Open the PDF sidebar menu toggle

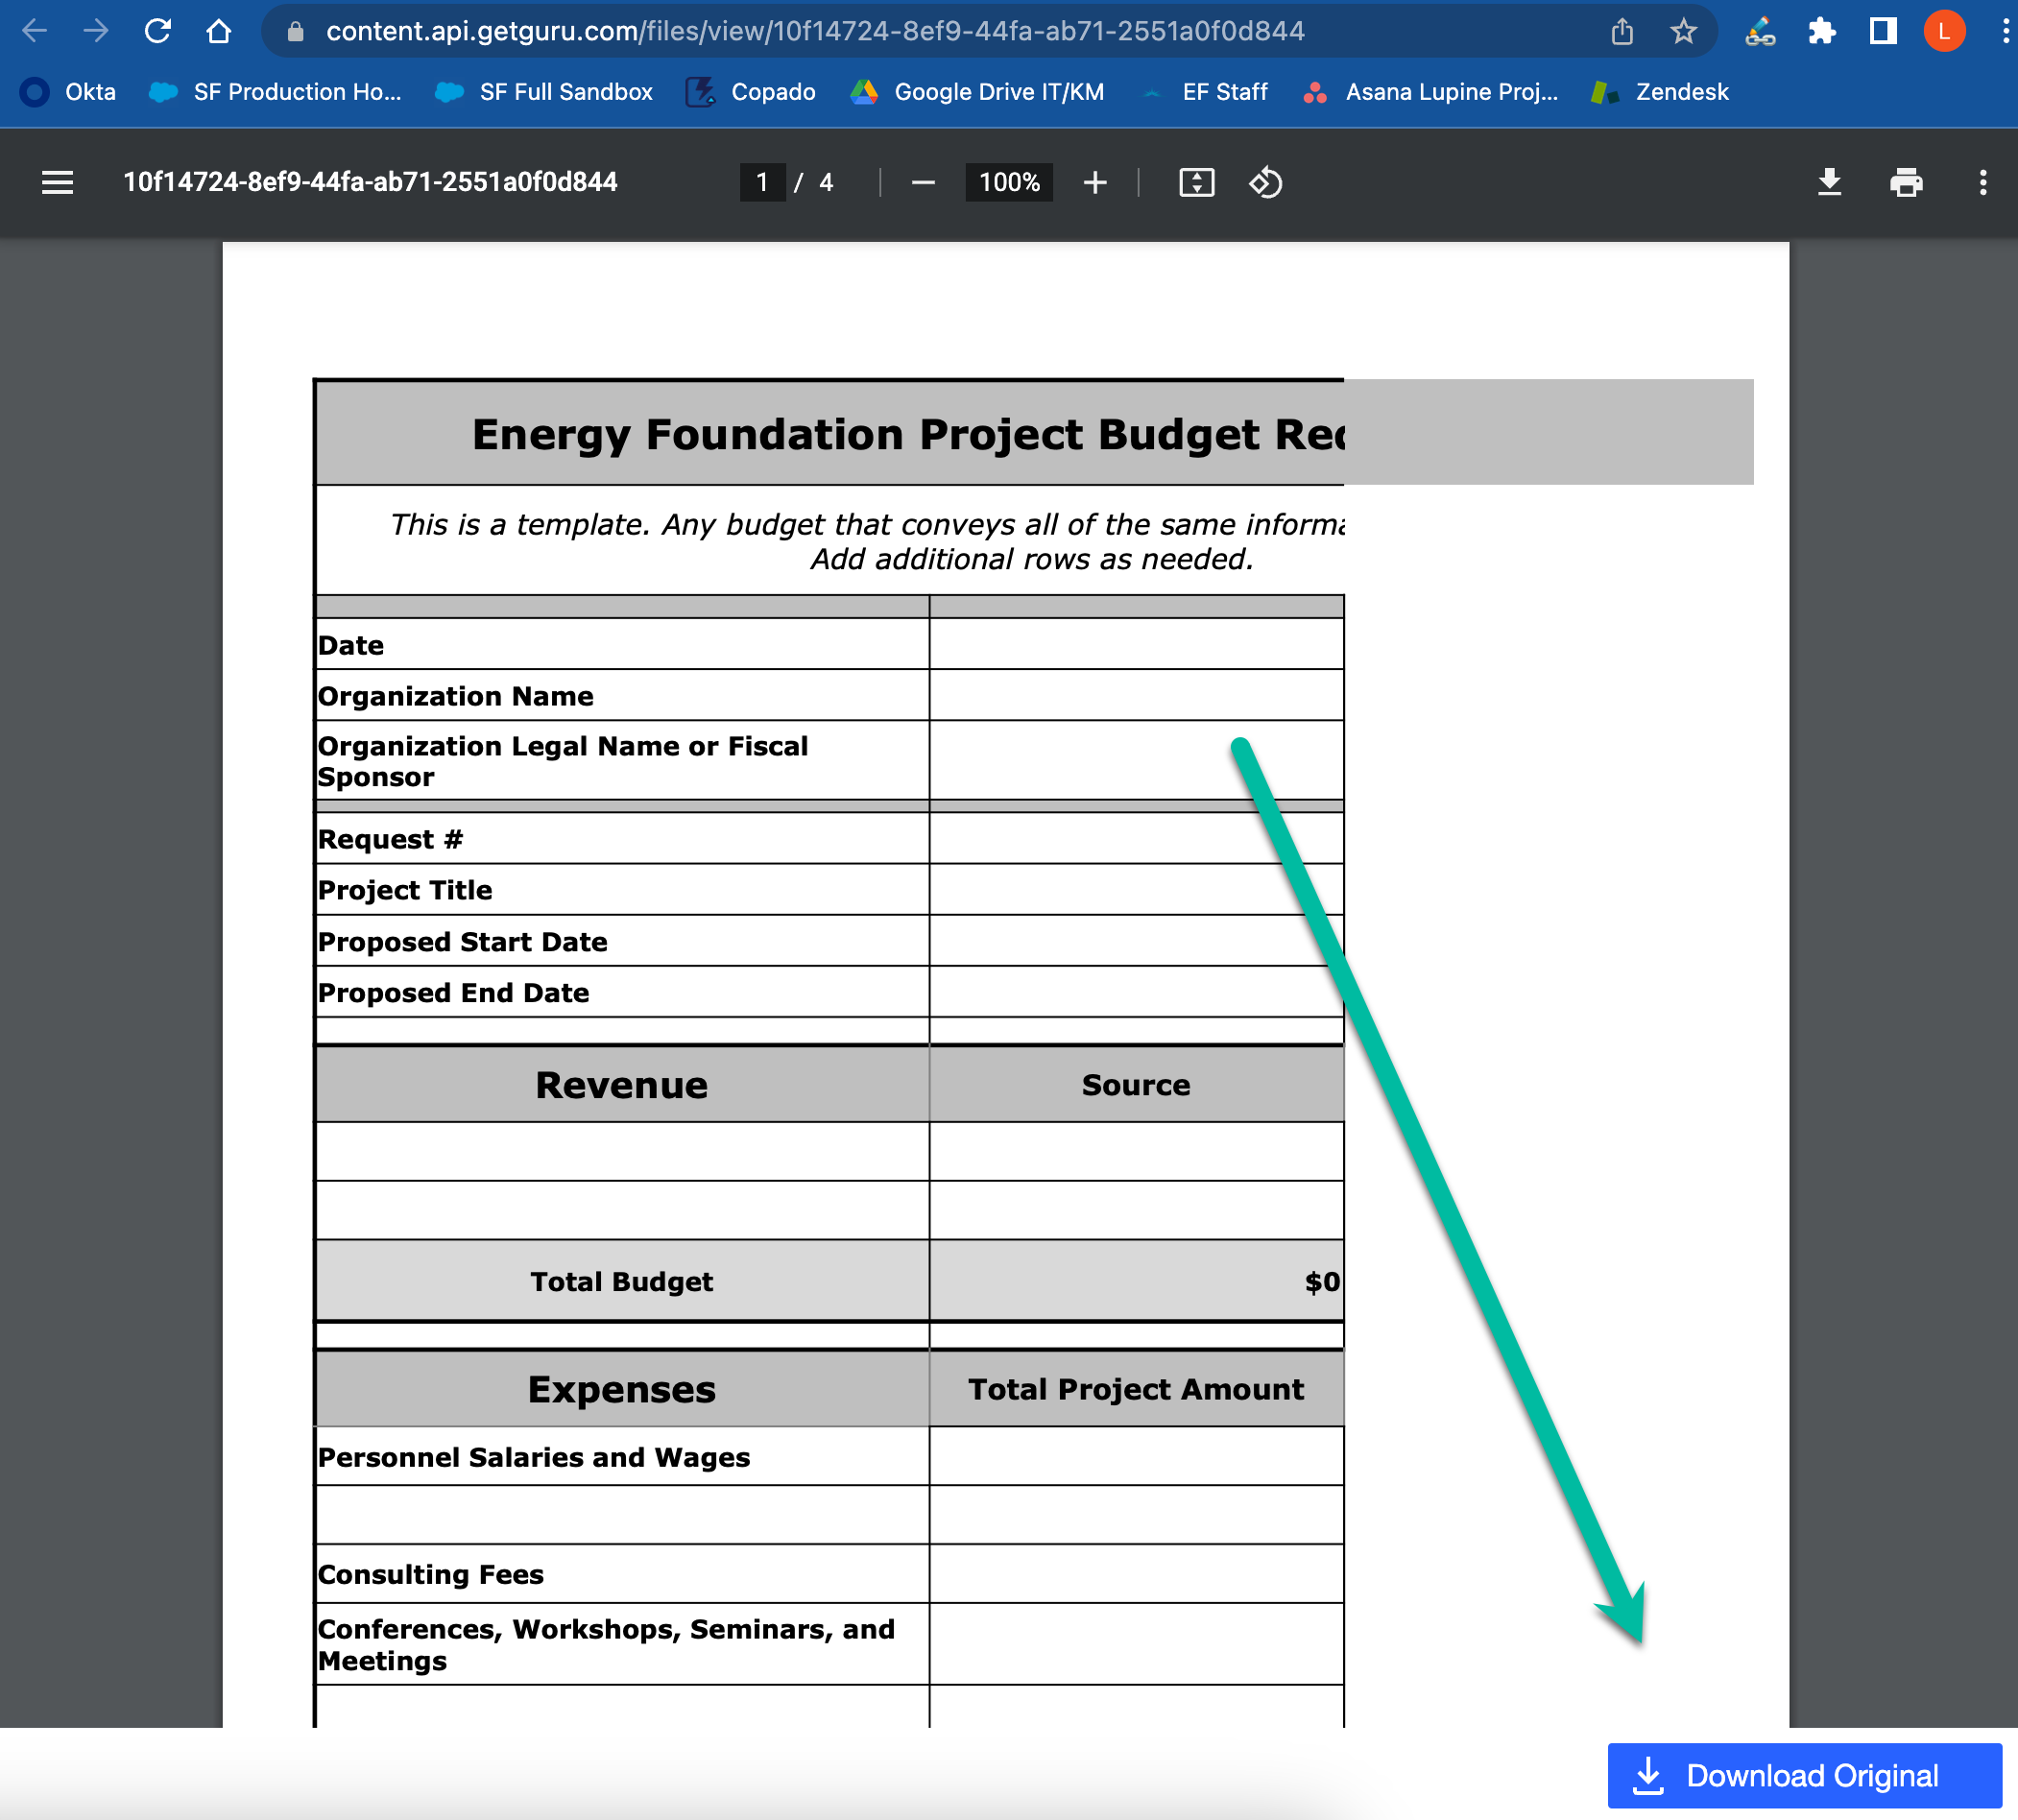(x=57, y=182)
